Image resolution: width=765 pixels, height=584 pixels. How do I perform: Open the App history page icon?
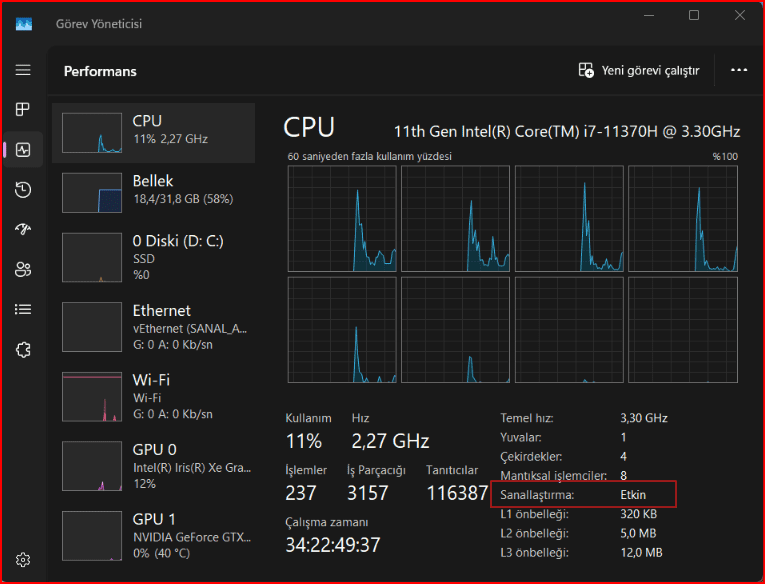tap(23, 190)
